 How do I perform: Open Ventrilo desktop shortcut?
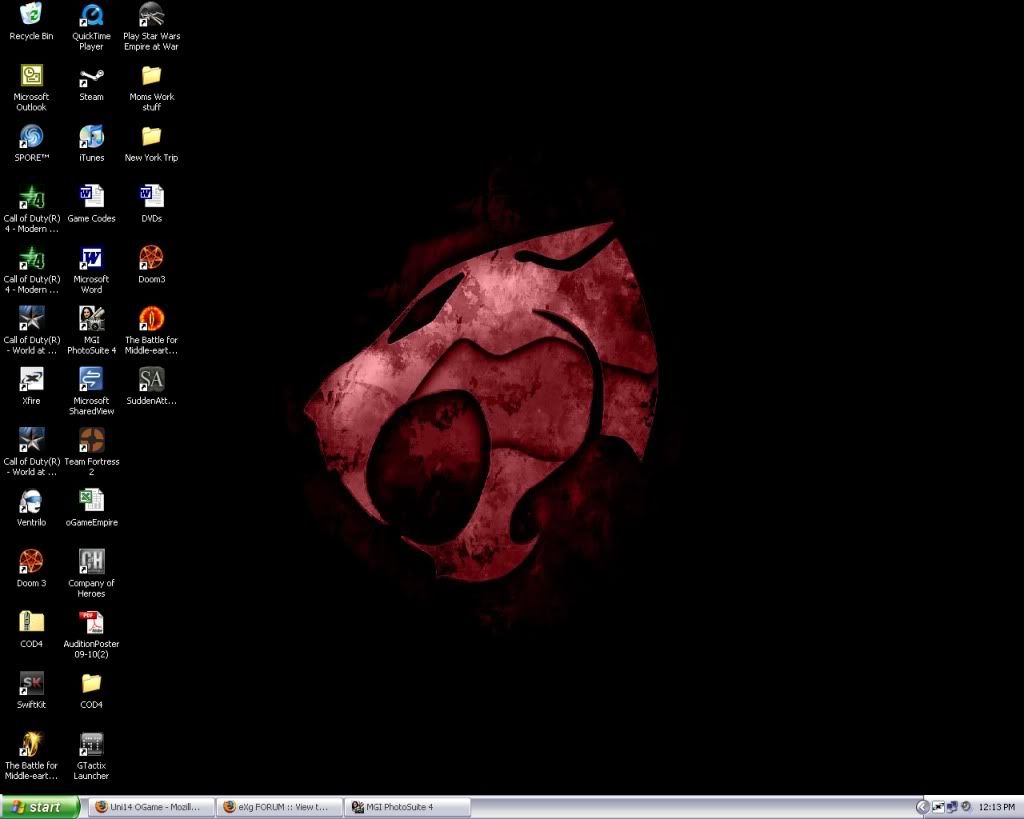31,500
